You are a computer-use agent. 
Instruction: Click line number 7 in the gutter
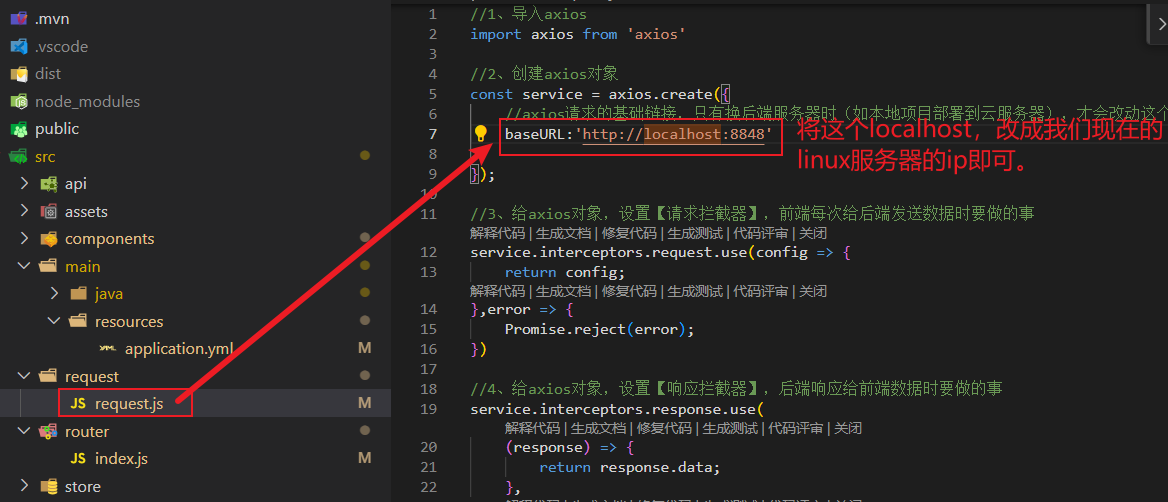point(433,134)
